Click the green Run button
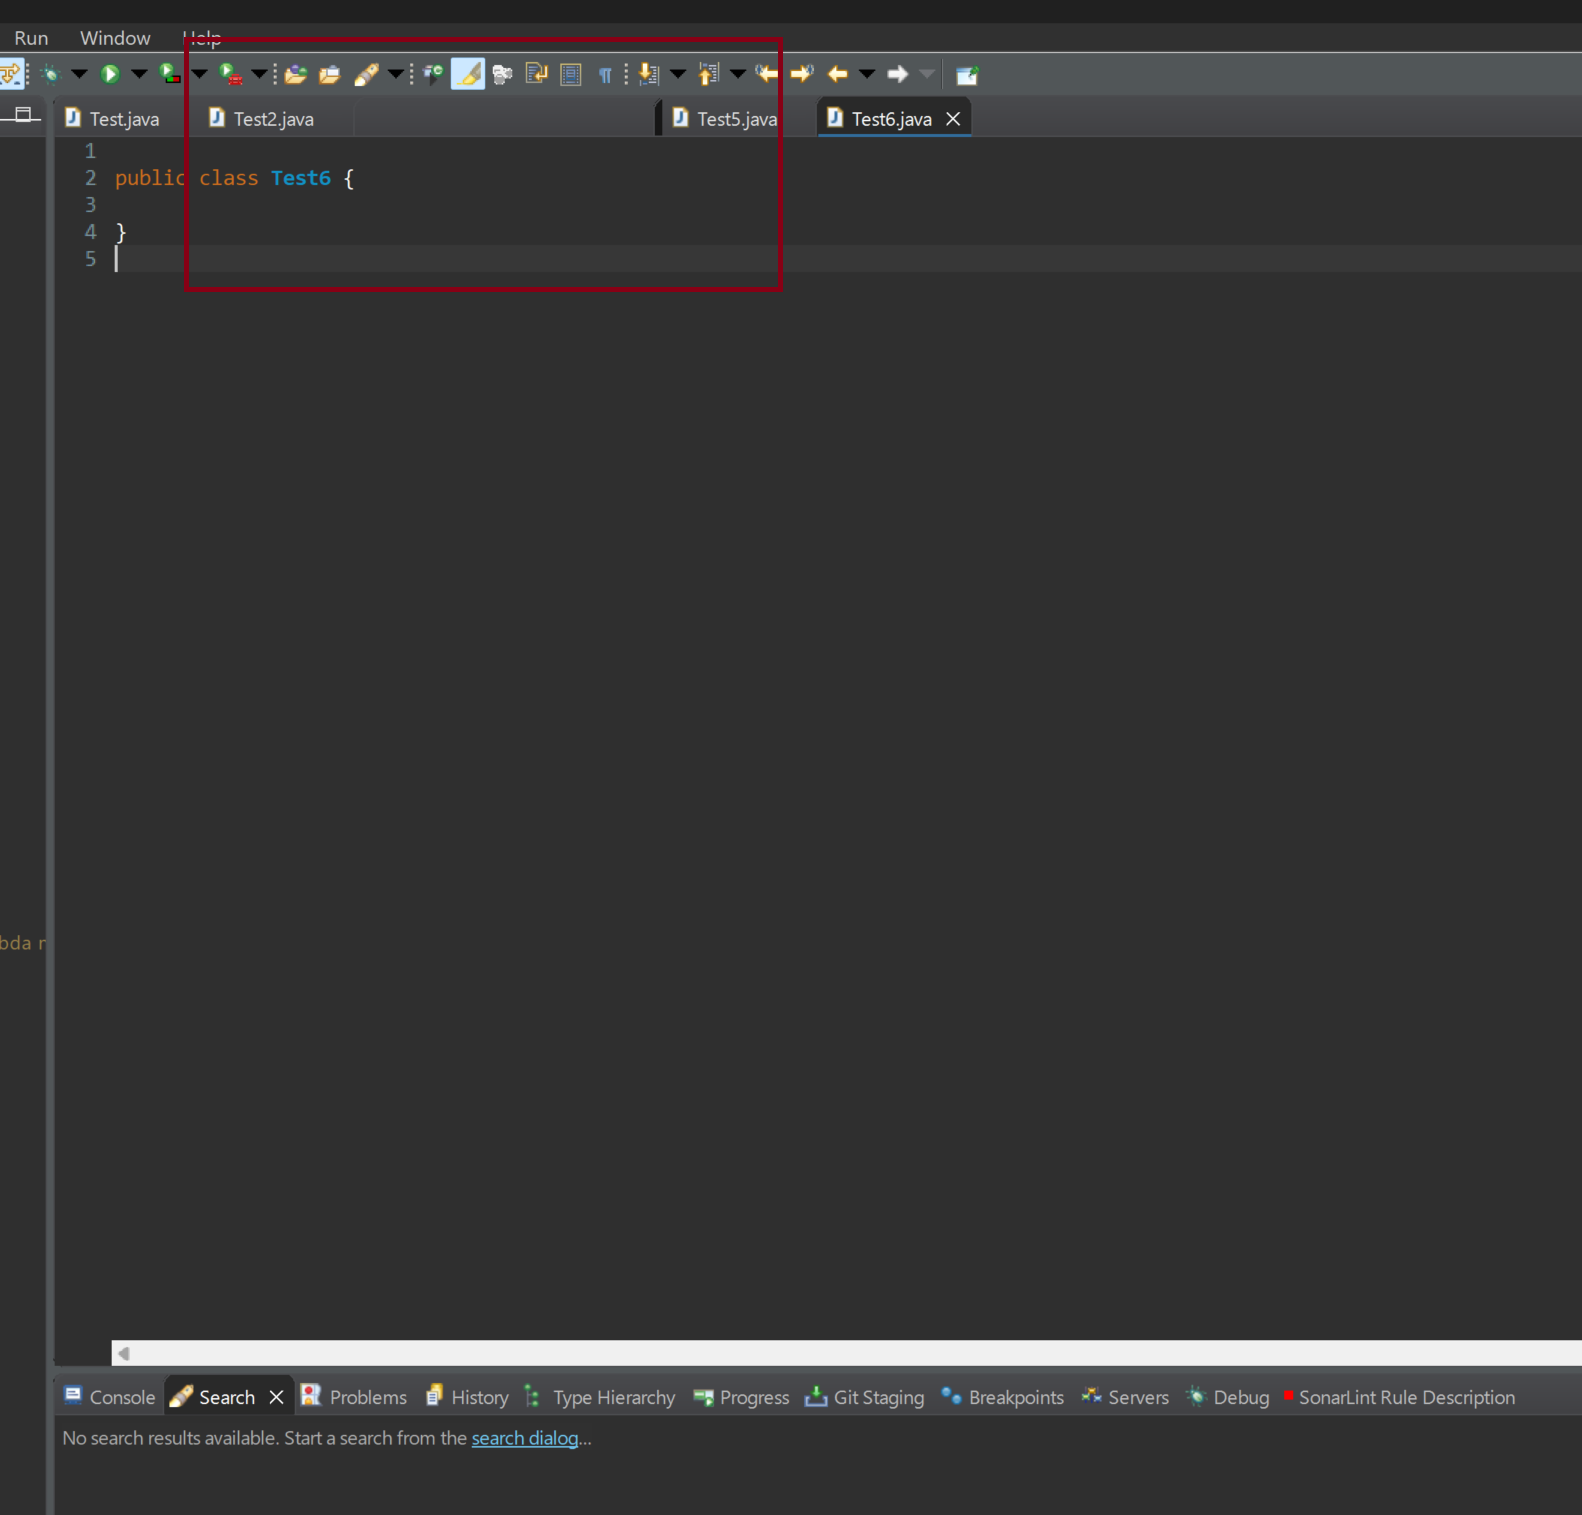The height and width of the screenshot is (1515, 1582). pyautogui.click(x=110, y=74)
